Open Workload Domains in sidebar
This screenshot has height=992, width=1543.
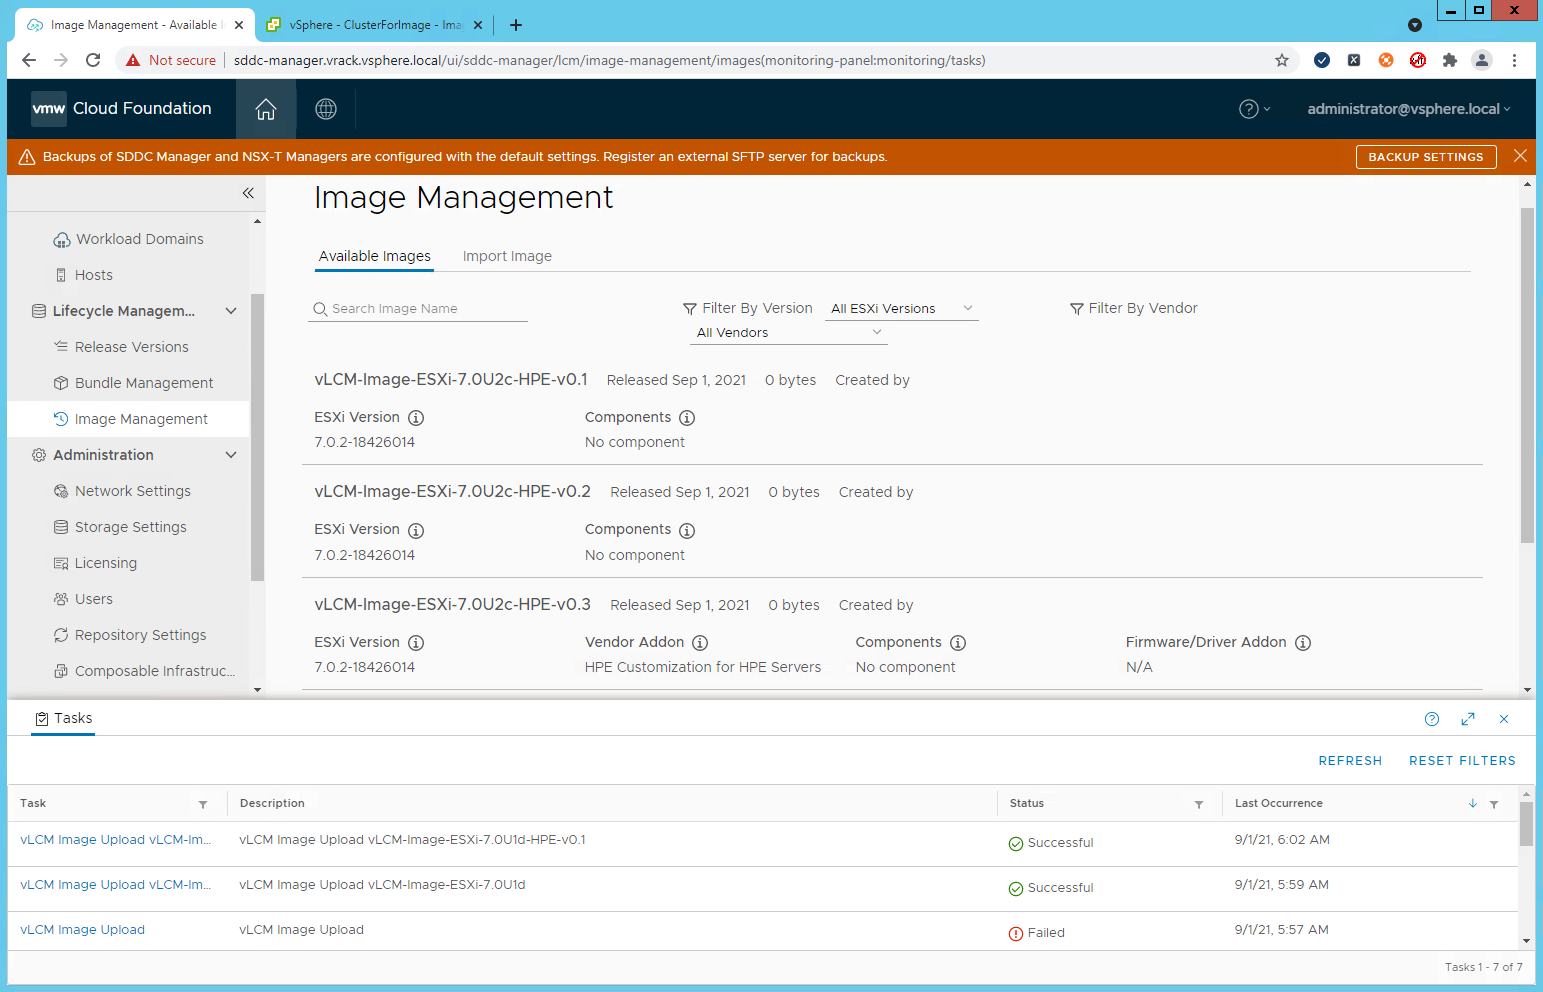[139, 239]
